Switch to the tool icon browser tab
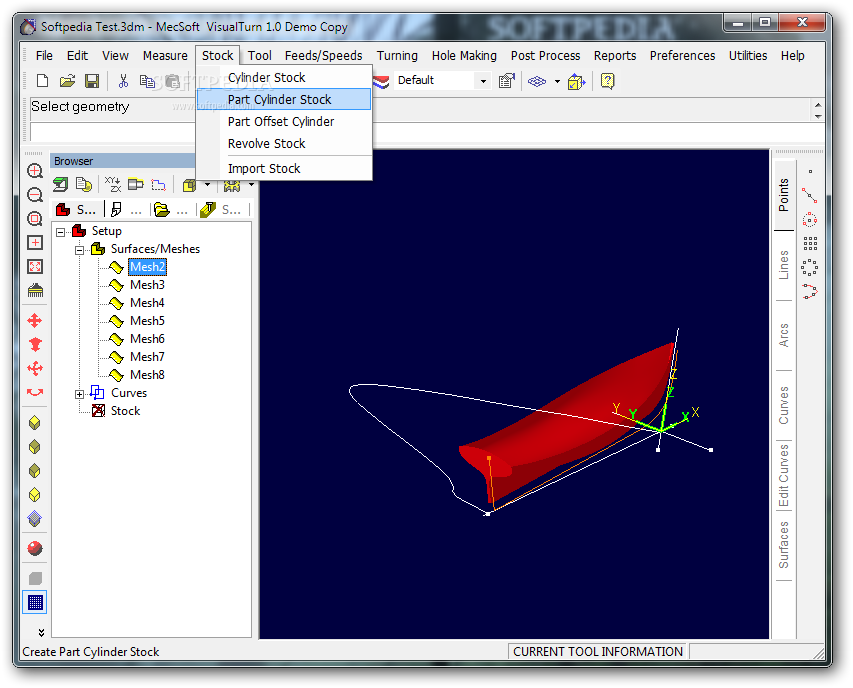853x688 pixels. point(126,209)
